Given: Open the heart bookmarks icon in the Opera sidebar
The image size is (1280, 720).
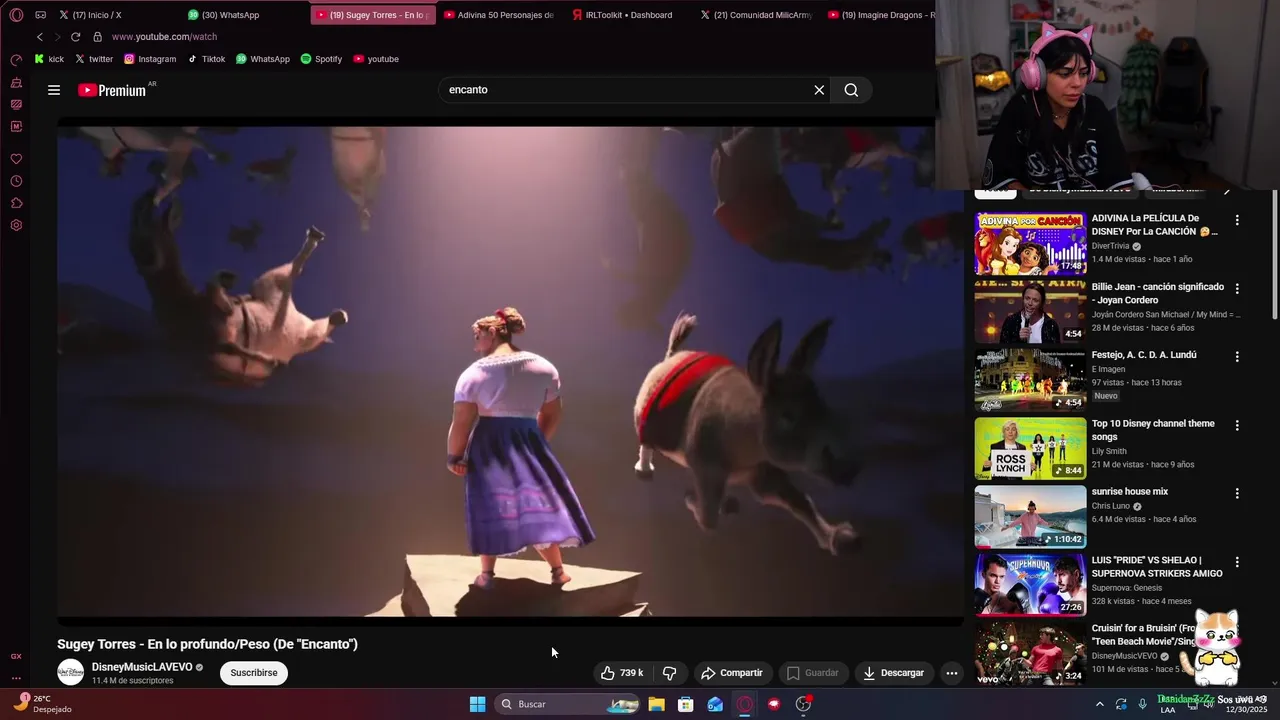Looking at the screenshot, I should [x=16, y=159].
